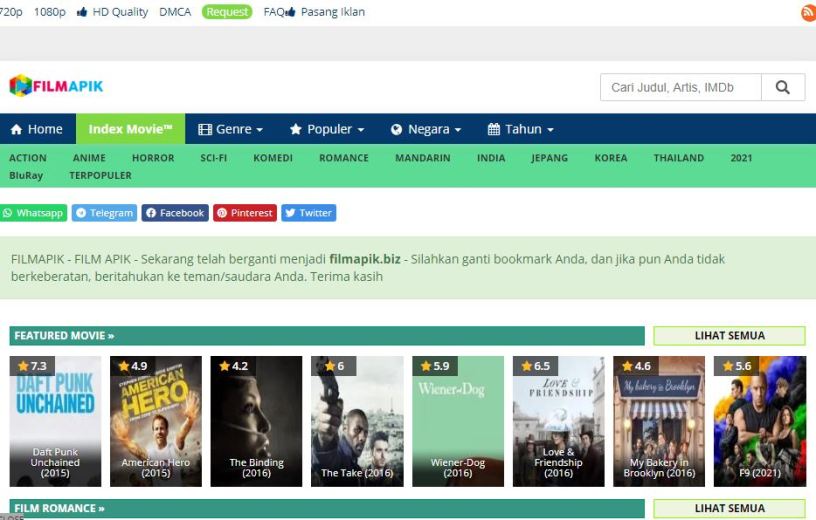
Task: Click the magnifier search icon
Action: (783, 87)
